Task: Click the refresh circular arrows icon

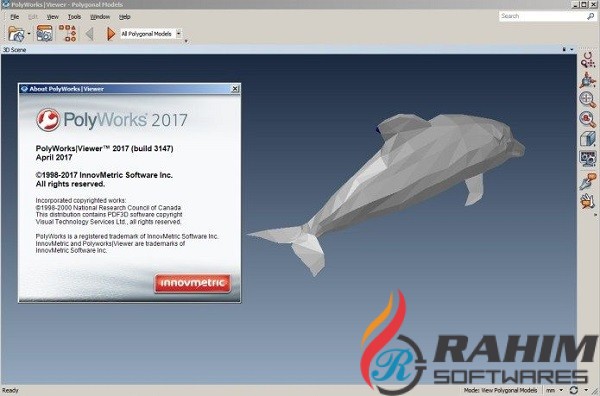Action: (573, 390)
